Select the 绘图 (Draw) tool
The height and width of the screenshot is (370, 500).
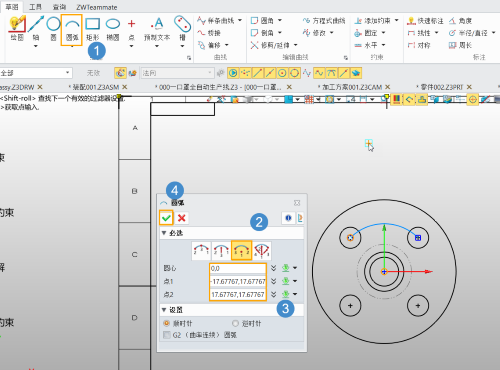click(x=17, y=28)
